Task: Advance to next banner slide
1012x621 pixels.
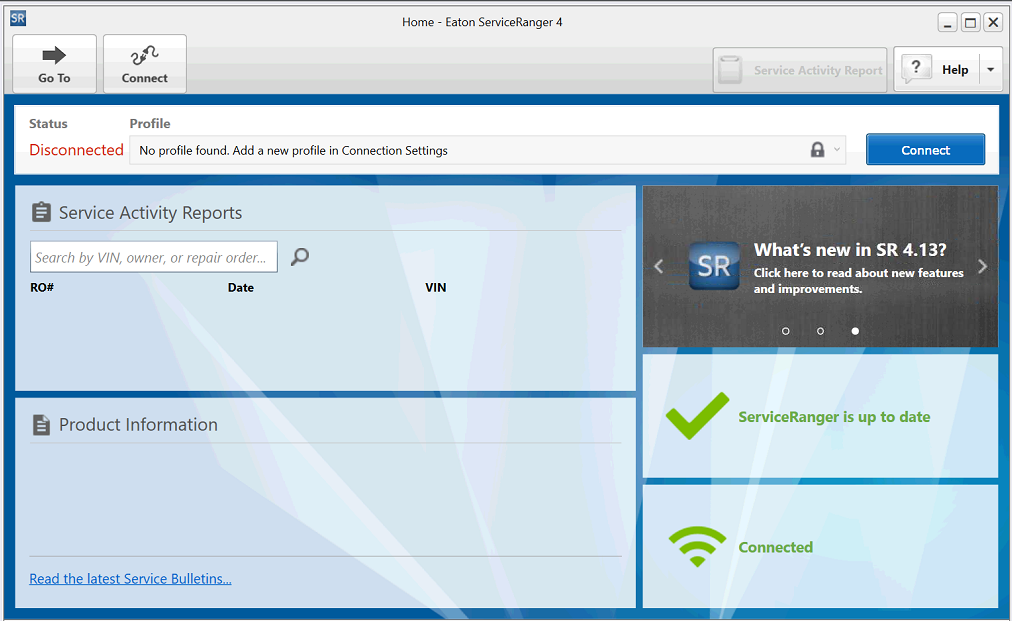Action: pyautogui.click(x=982, y=266)
